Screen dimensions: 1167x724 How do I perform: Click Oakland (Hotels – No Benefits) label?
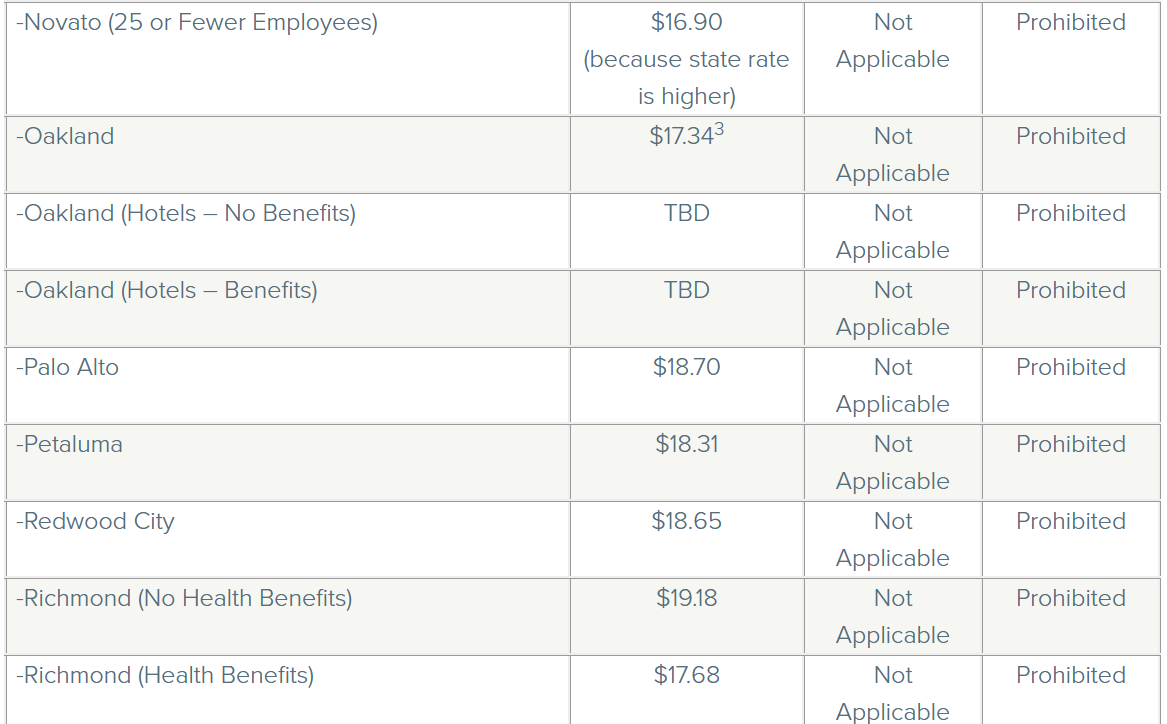pos(186,214)
